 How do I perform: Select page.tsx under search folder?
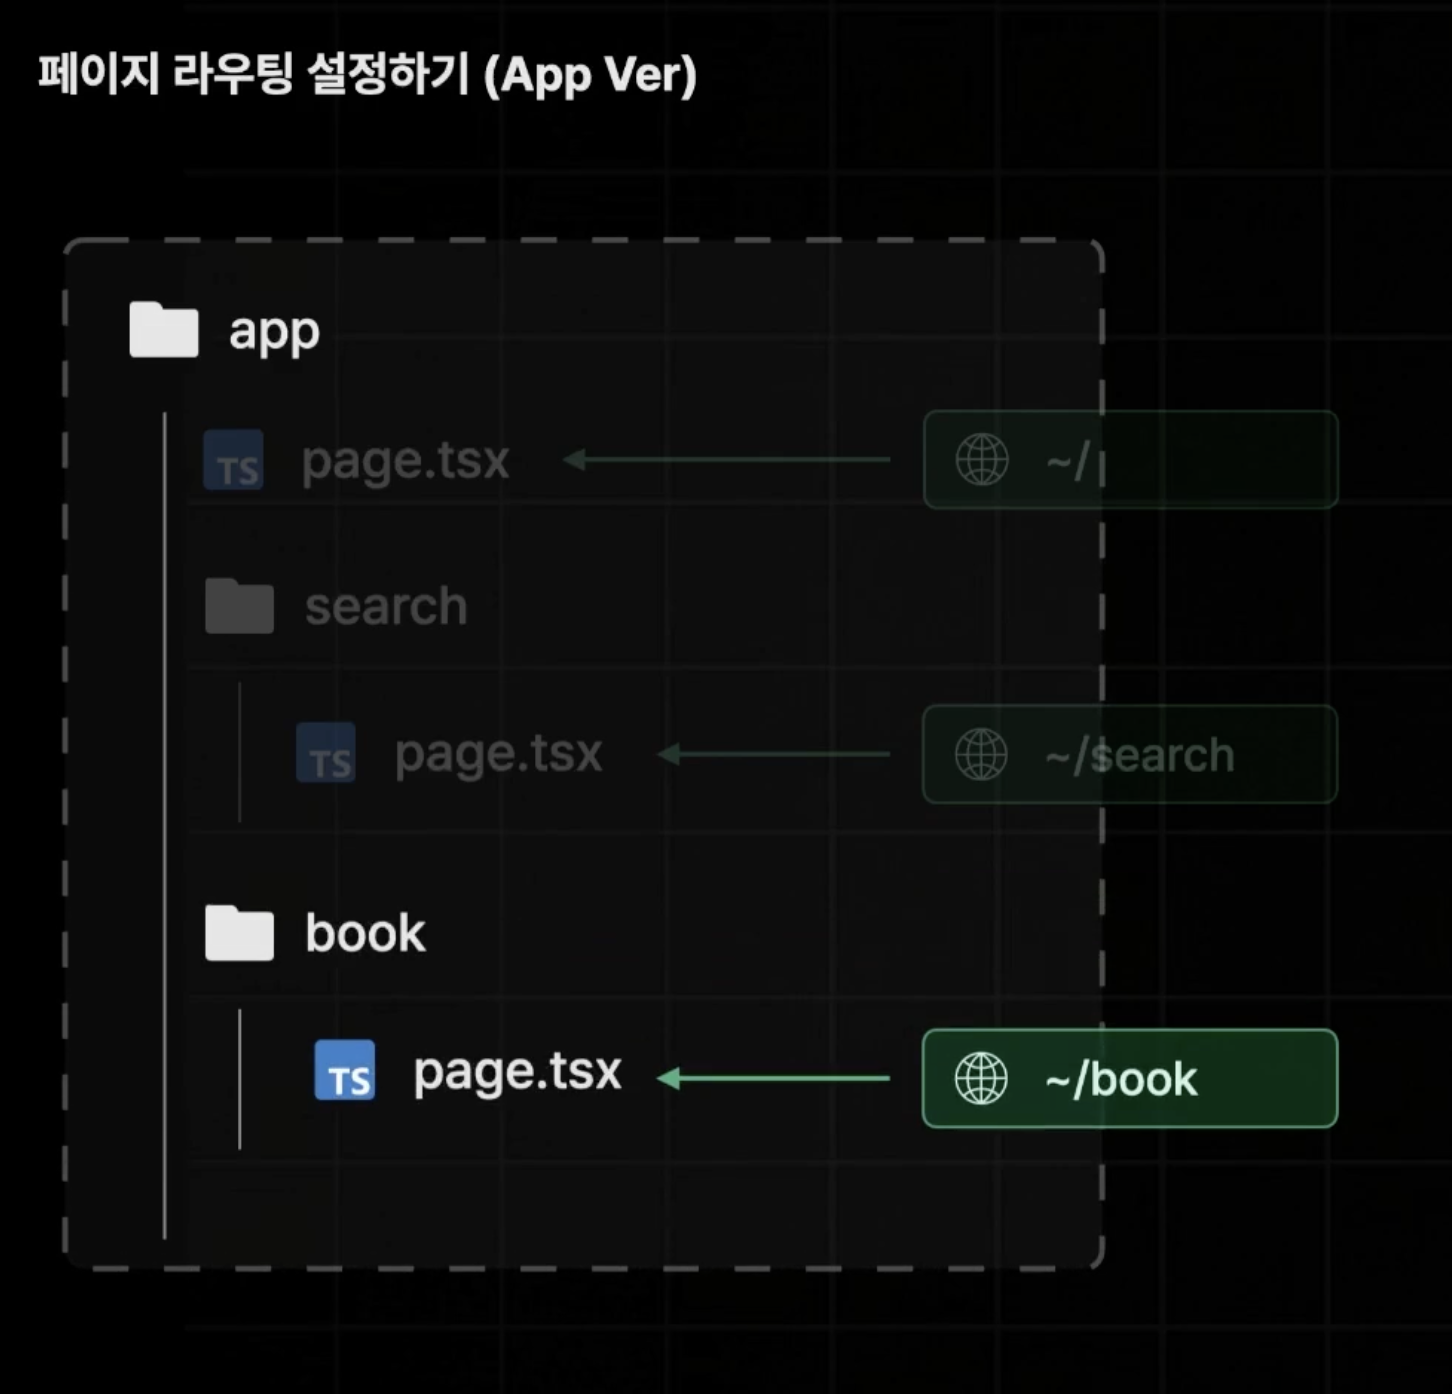coord(498,755)
